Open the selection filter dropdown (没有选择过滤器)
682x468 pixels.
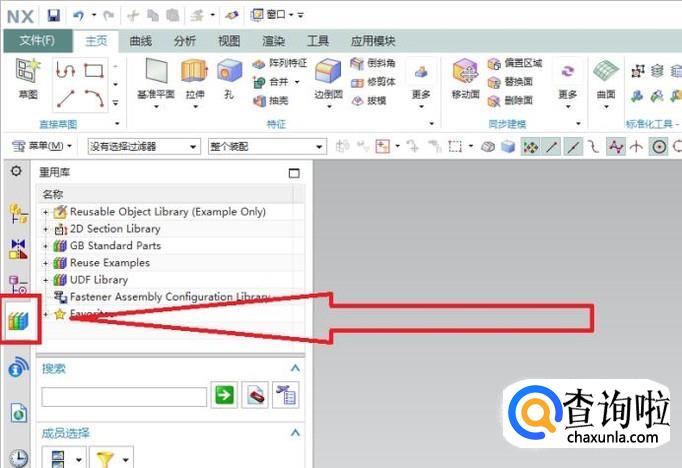144,147
